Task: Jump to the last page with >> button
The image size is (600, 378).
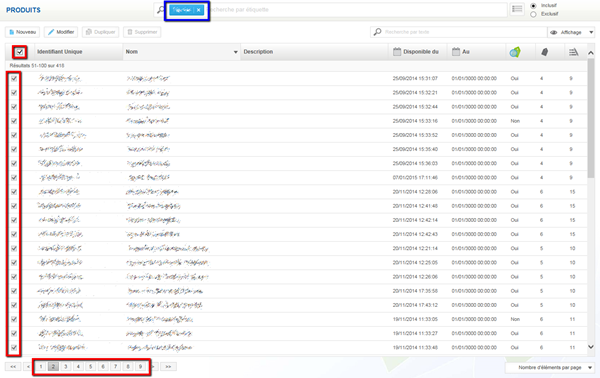Action: [168, 367]
